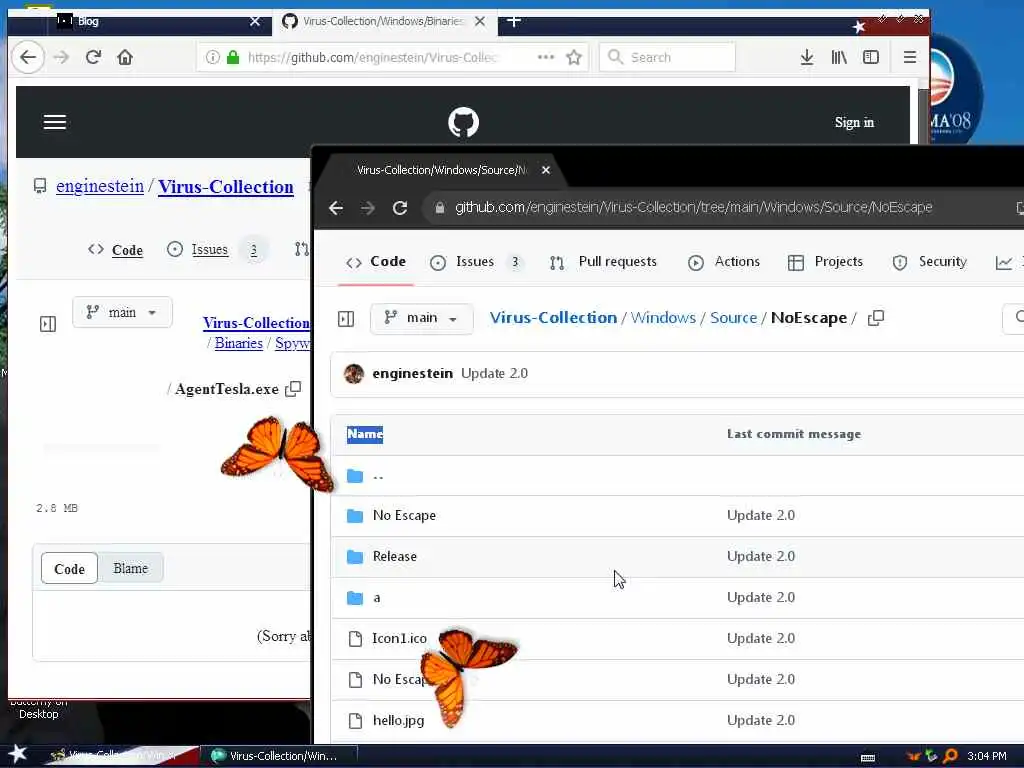Click Sign in link on GitHub

(854, 122)
